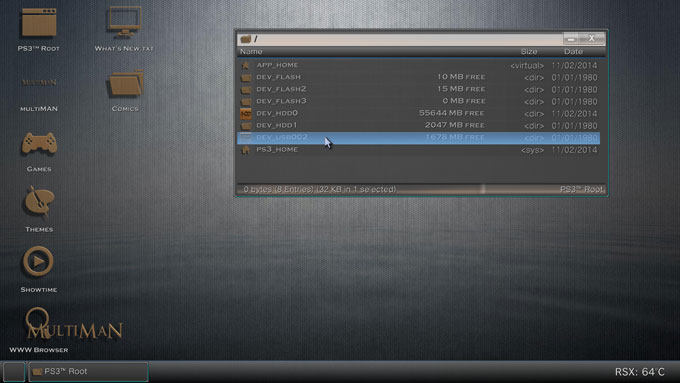Click the folder icon in the window title bar
This screenshot has height=383, width=680.
(246, 39)
